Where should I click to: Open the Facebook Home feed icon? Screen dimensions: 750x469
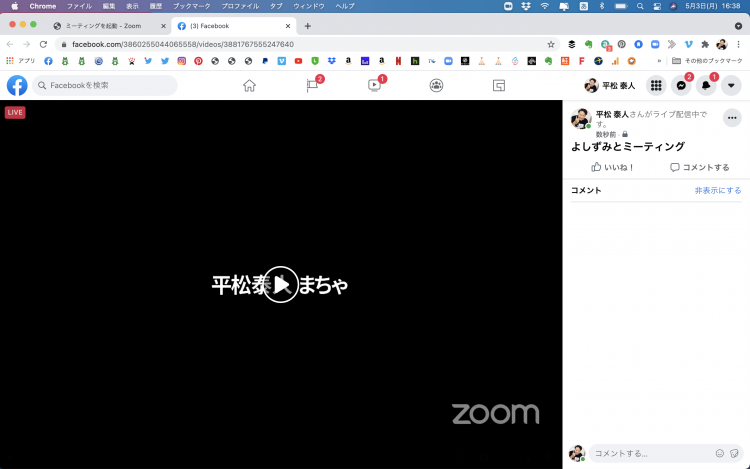click(249, 86)
